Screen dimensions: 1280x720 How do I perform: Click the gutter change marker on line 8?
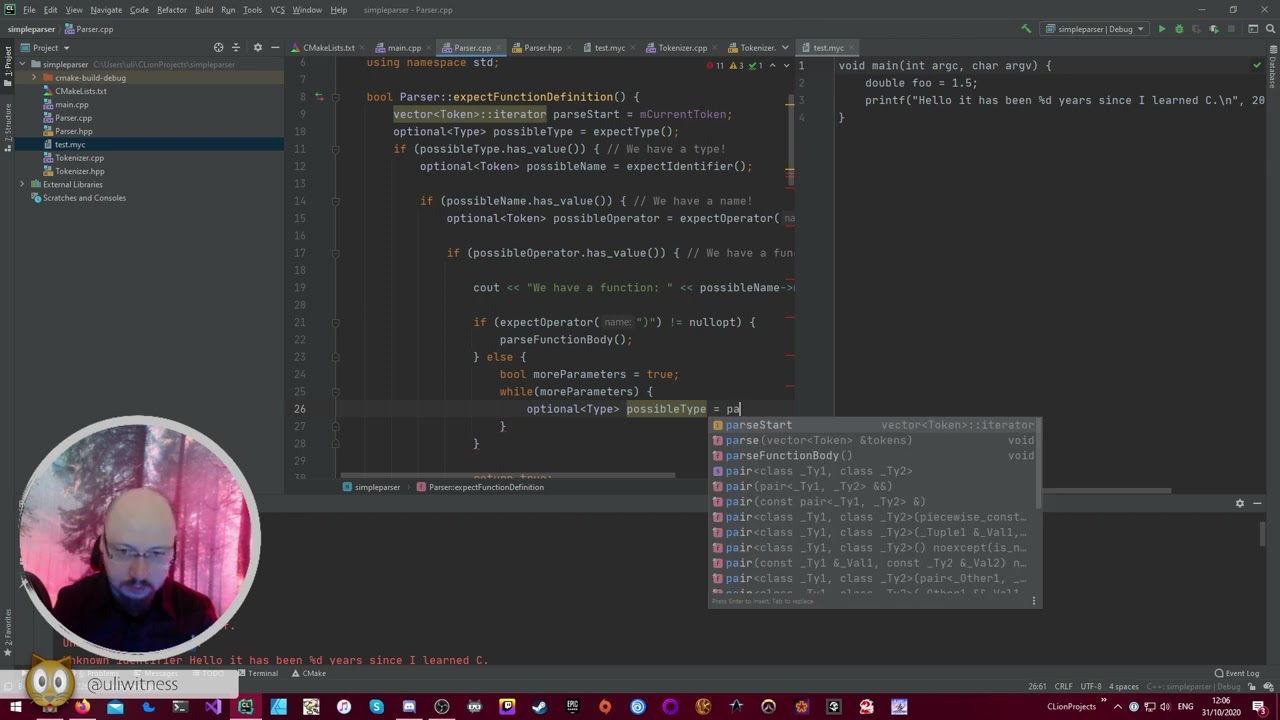click(319, 97)
